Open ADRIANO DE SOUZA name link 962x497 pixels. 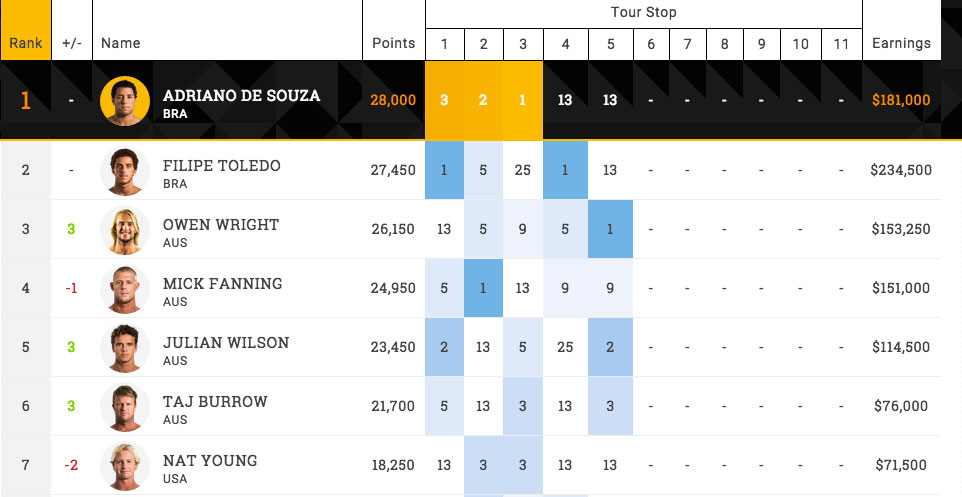241,96
